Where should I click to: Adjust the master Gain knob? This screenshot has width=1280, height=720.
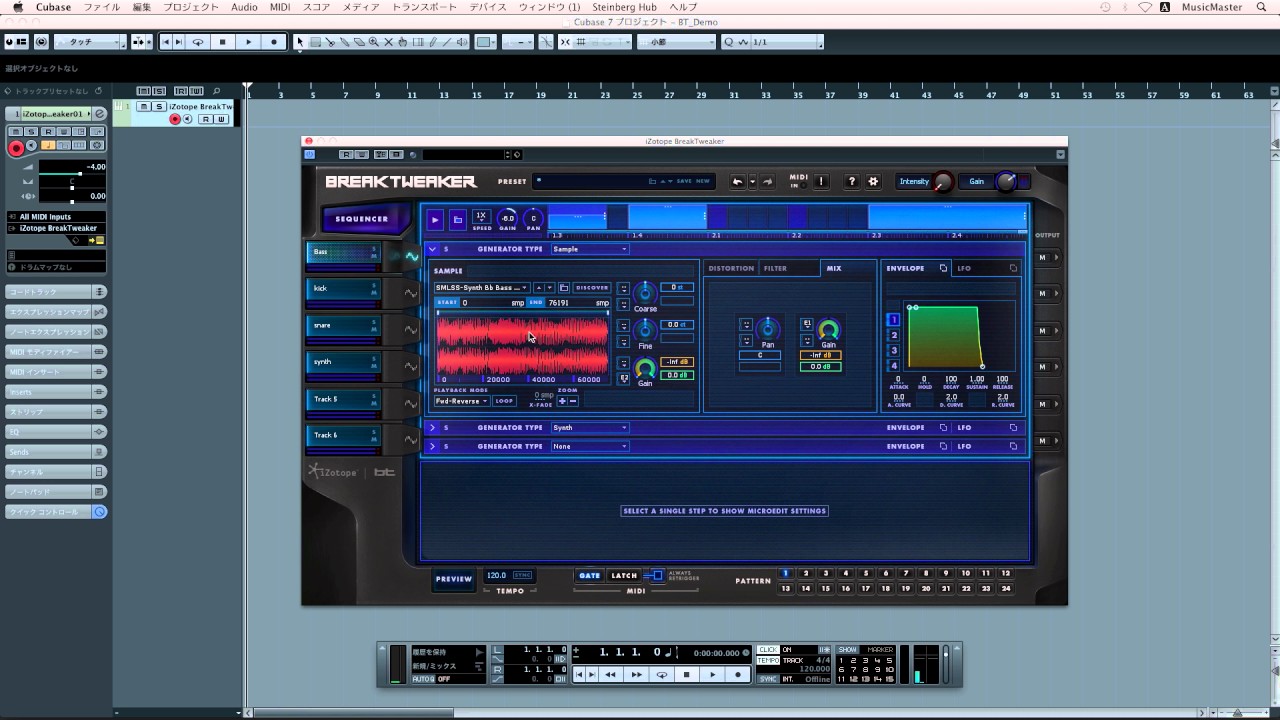(x=1006, y=182)
